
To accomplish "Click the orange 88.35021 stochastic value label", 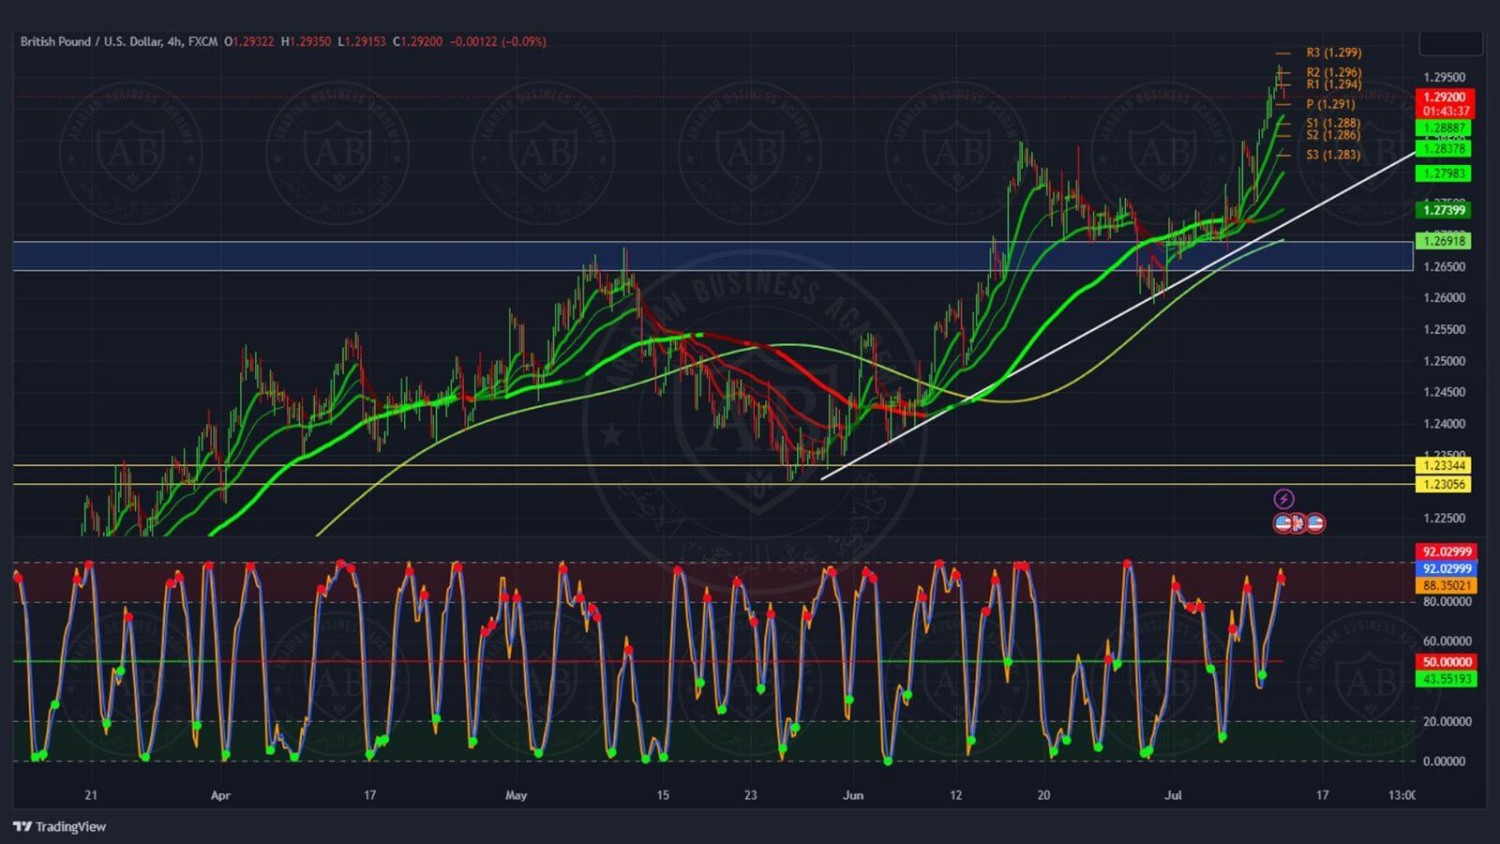I will (x=1446, y=586).
